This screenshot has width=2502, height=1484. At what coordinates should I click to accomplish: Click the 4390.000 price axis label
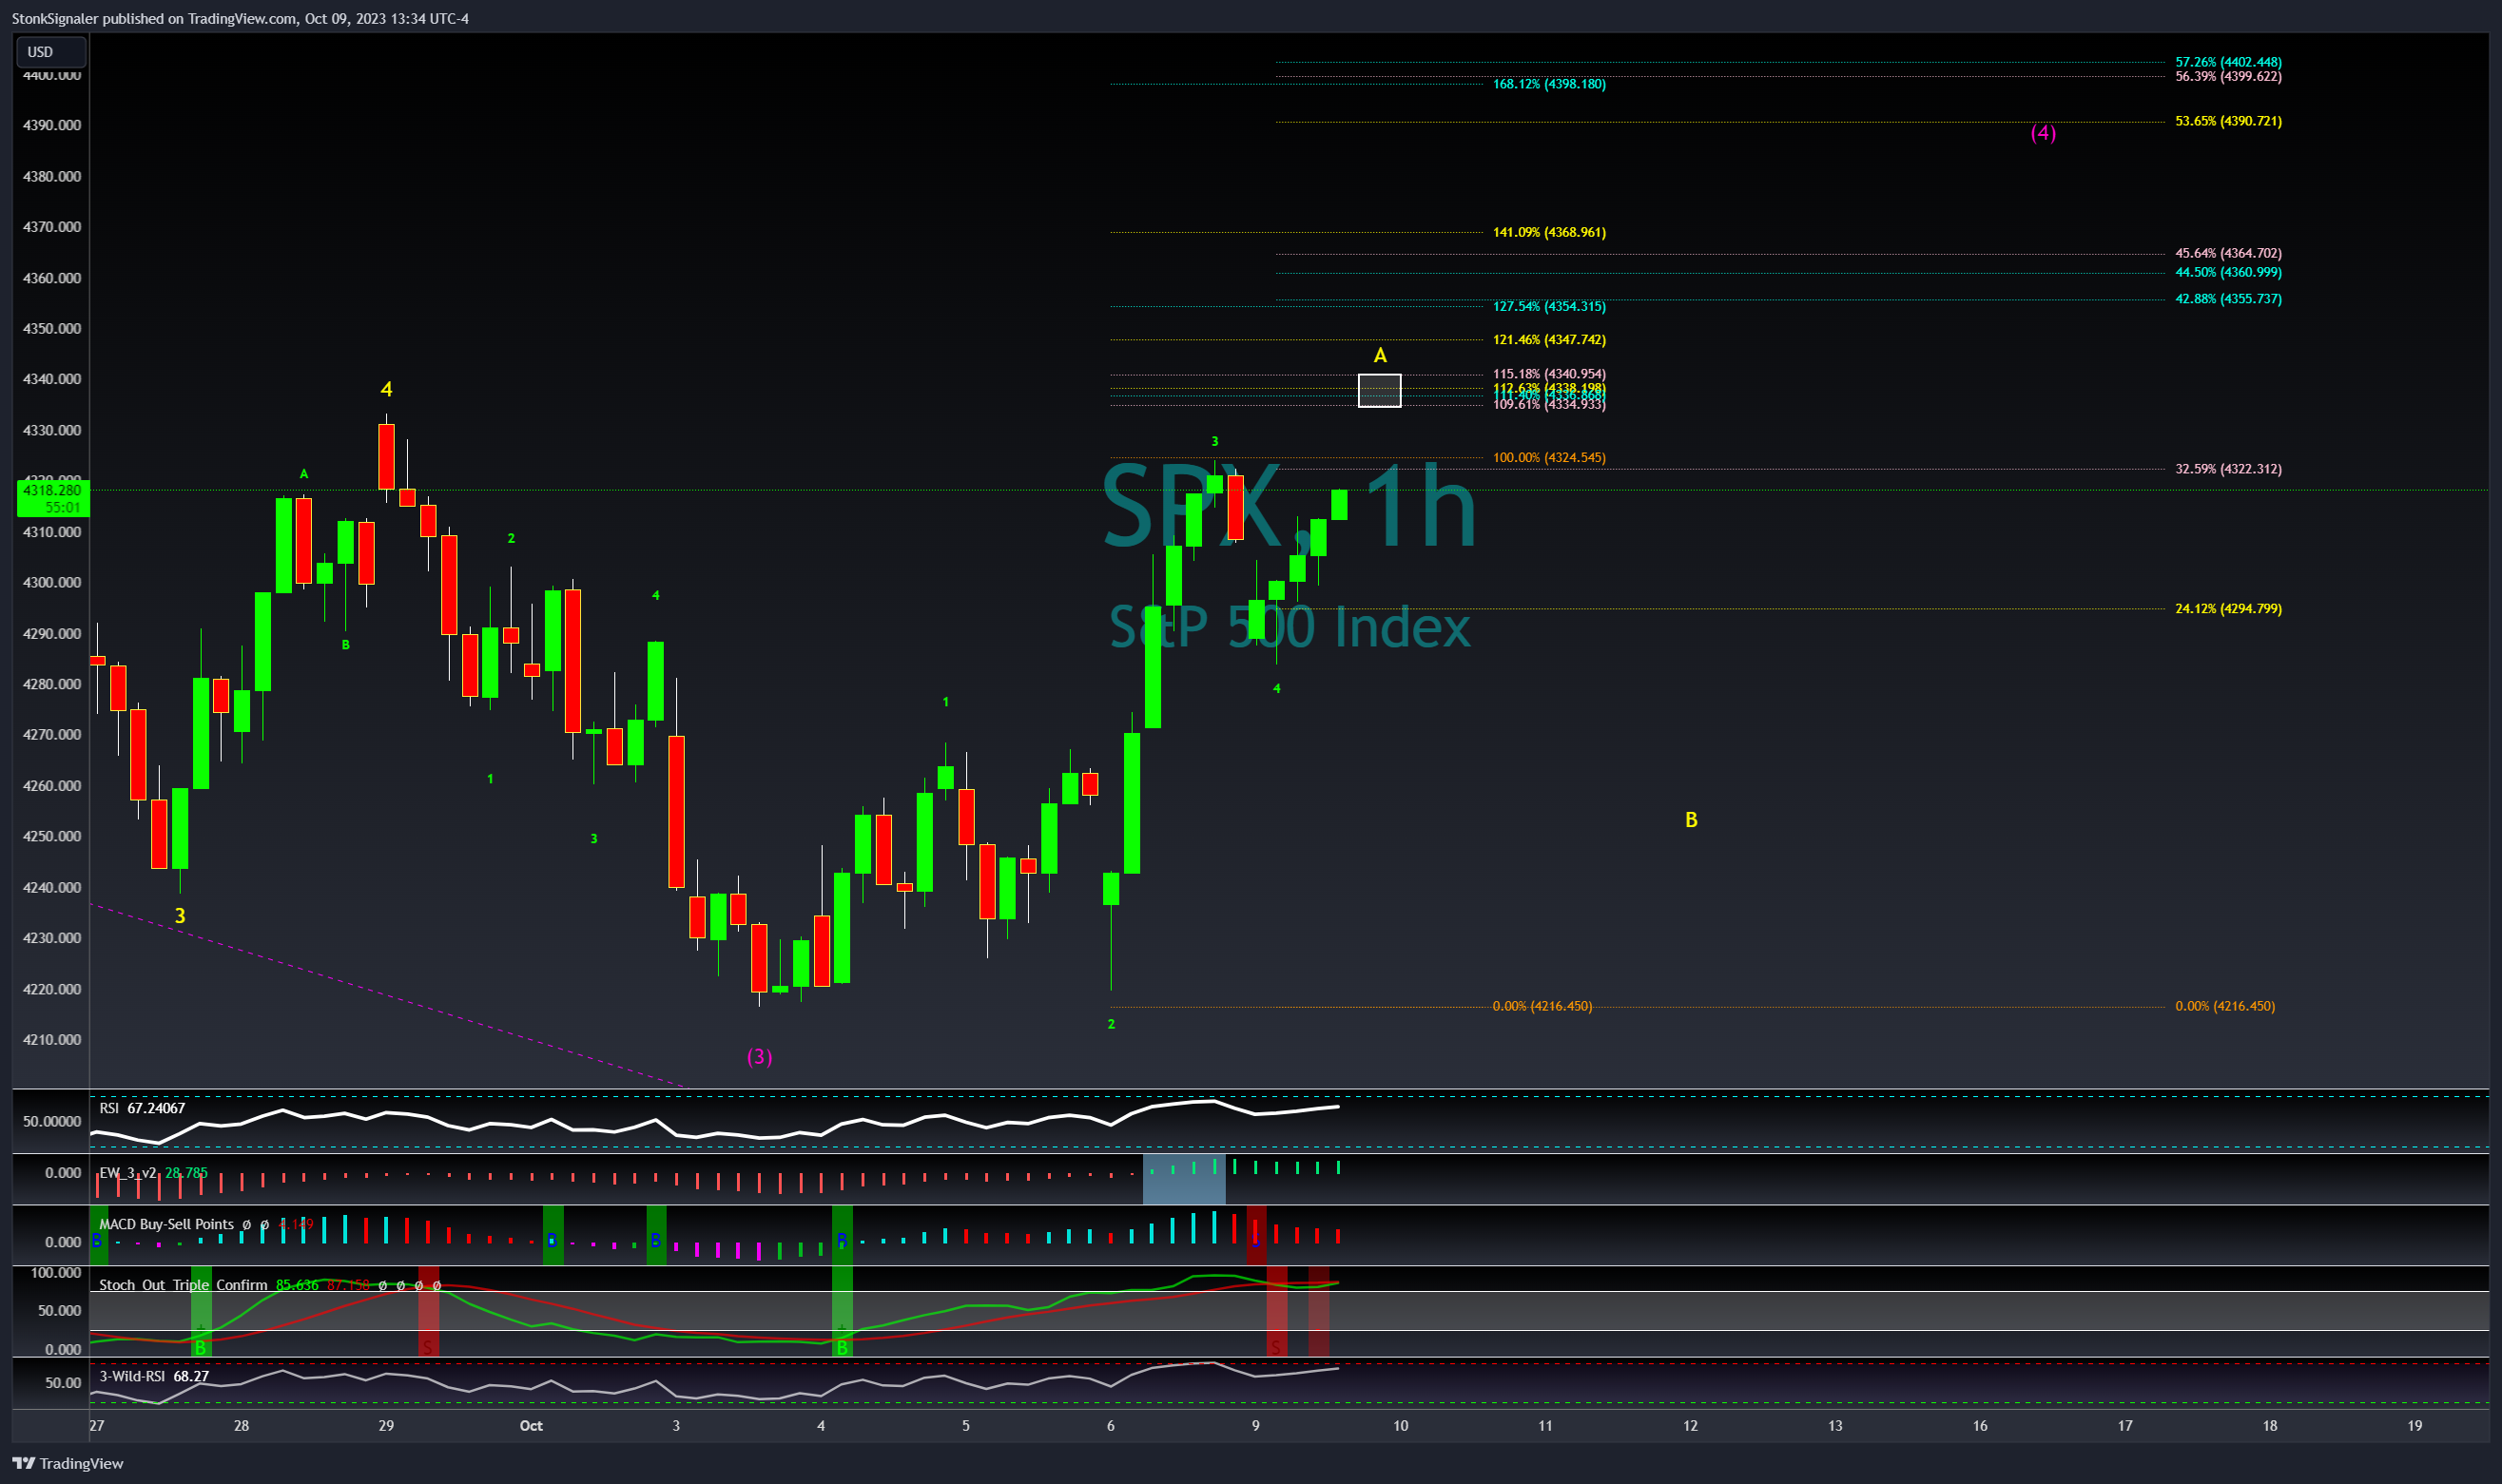click(x=52, y=125)
